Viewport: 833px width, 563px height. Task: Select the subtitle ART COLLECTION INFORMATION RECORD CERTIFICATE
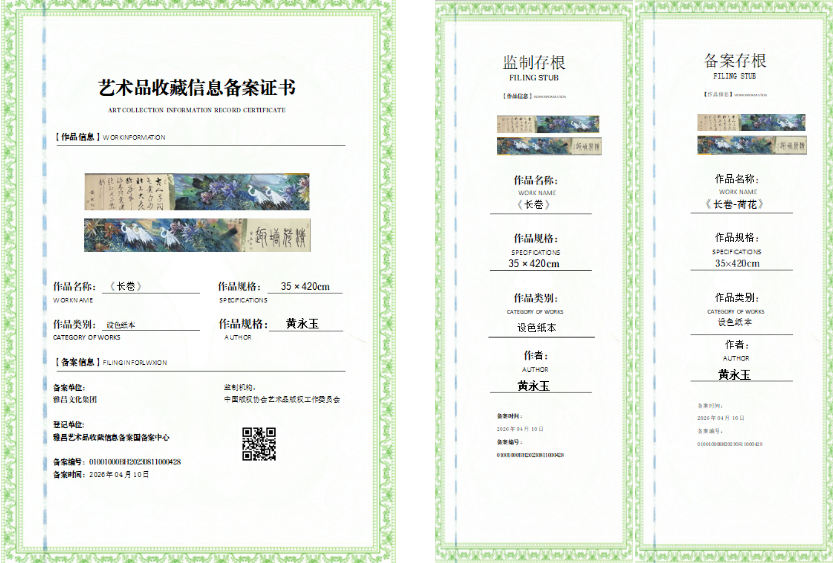click(x=197, y=110)
